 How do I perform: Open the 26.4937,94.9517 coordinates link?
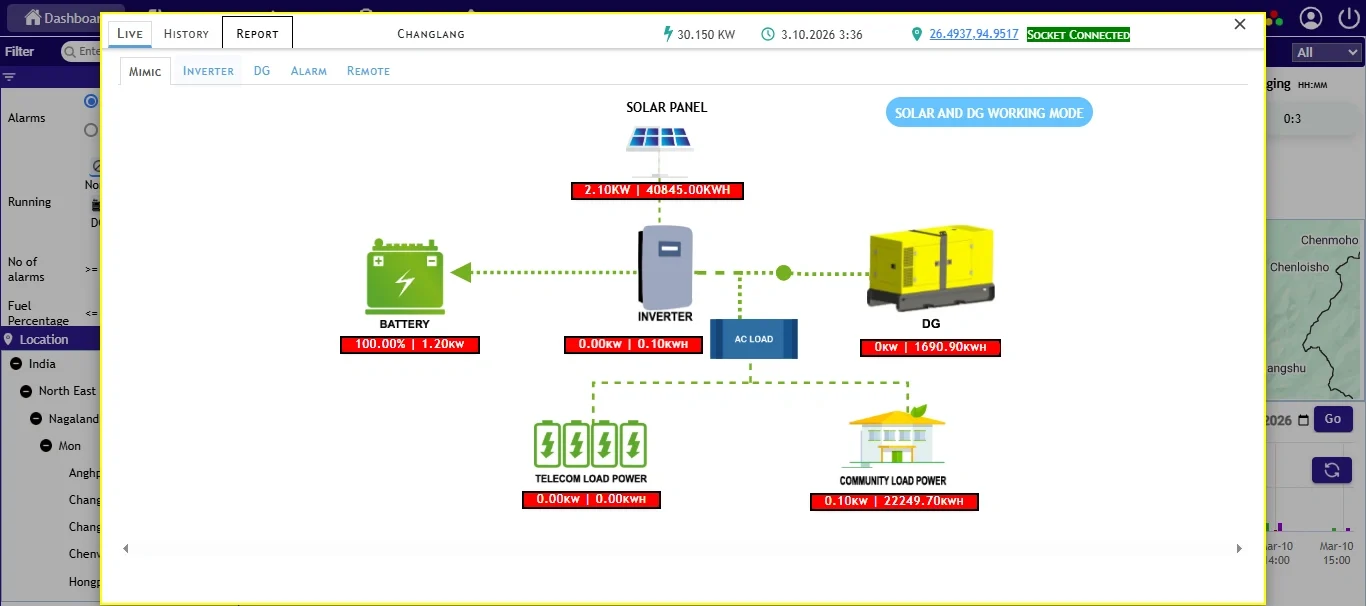coord(973,33)
